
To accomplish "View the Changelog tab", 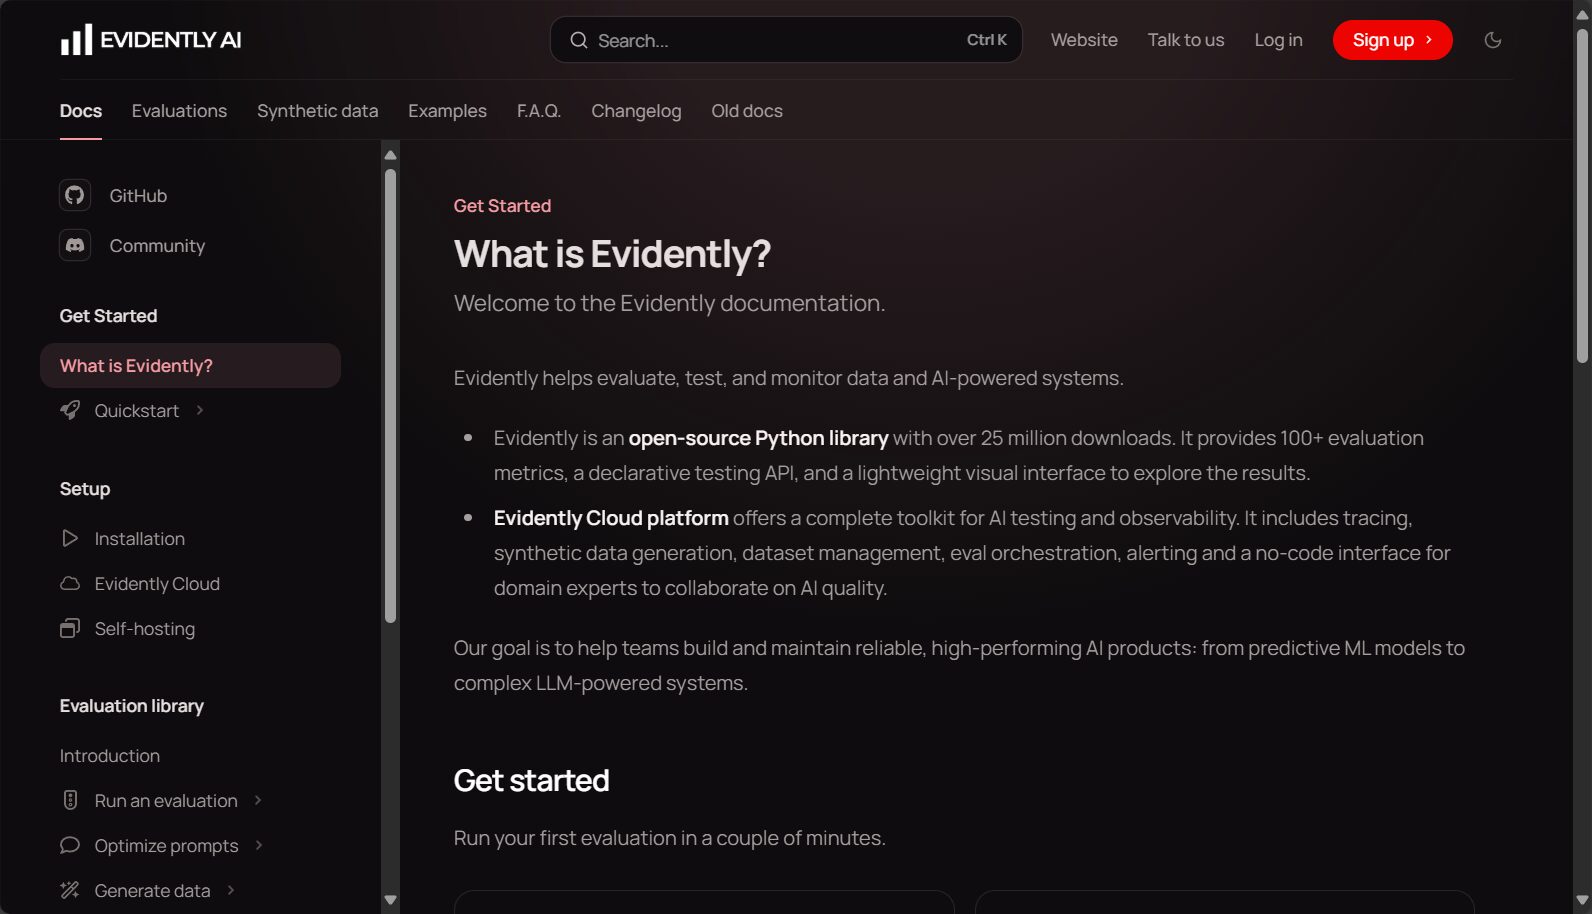I will click(636, 111).
